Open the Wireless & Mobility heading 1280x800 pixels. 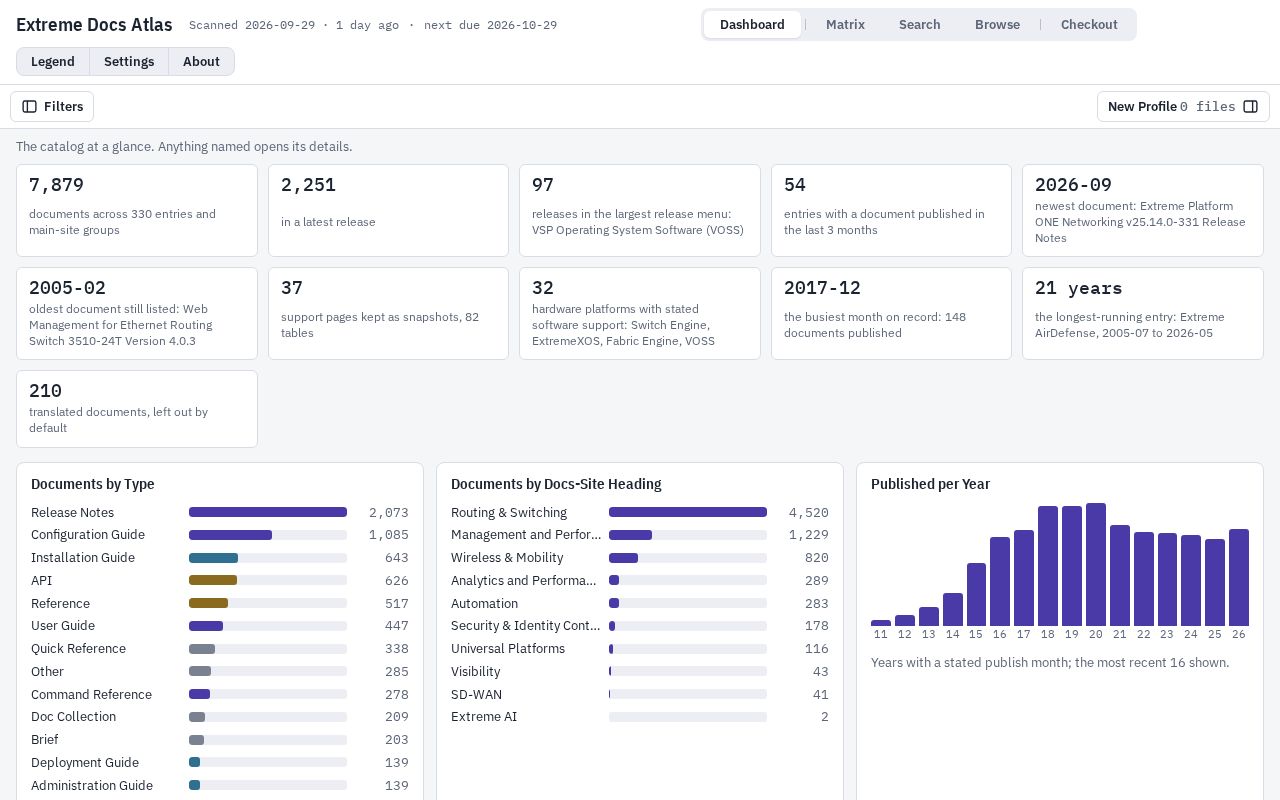pos(640,558)
